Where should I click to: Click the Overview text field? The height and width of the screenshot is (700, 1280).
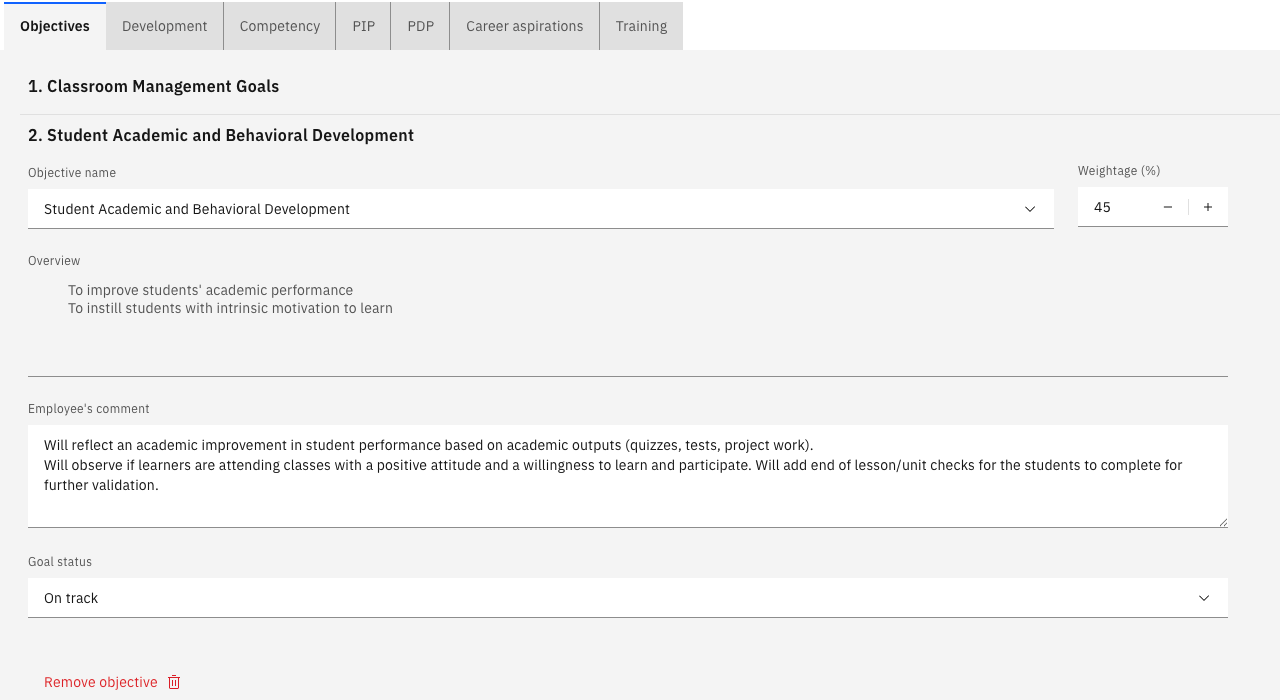(628, 325)
